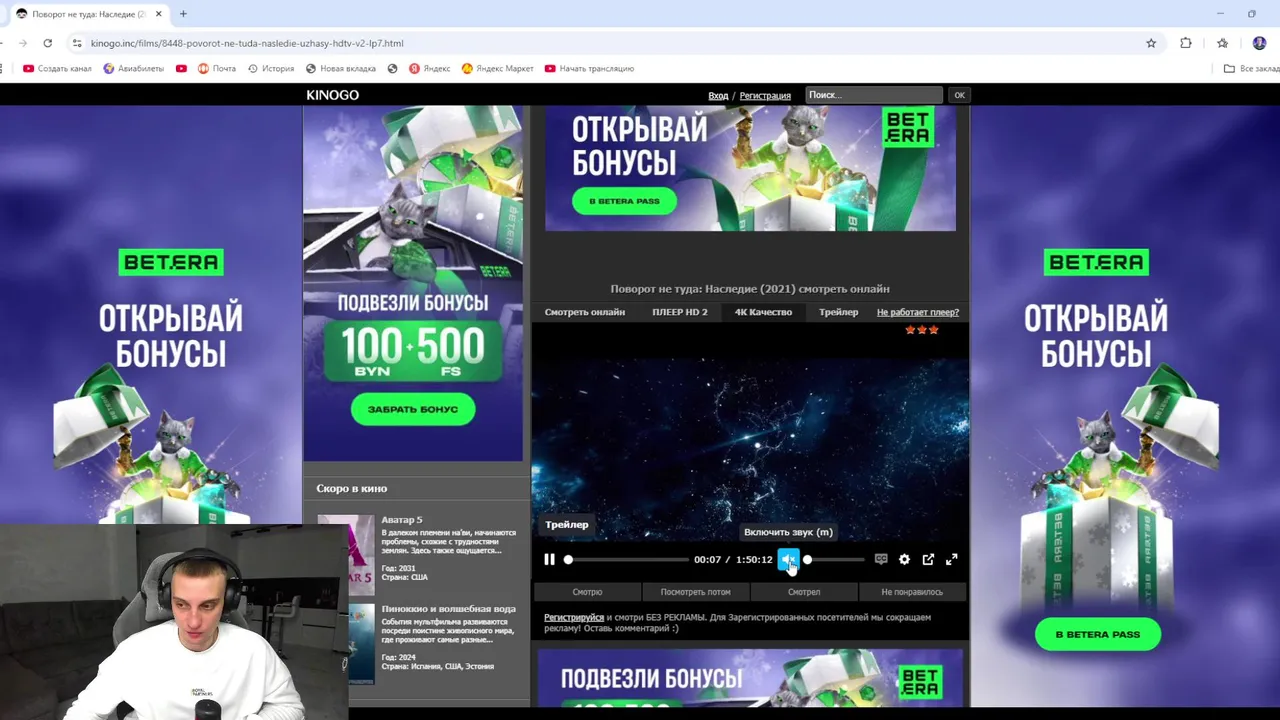Open the Новая вкладка bookmark
Image resolution: width=1280 pixels, height=720 pixels.
coord(341,69)
